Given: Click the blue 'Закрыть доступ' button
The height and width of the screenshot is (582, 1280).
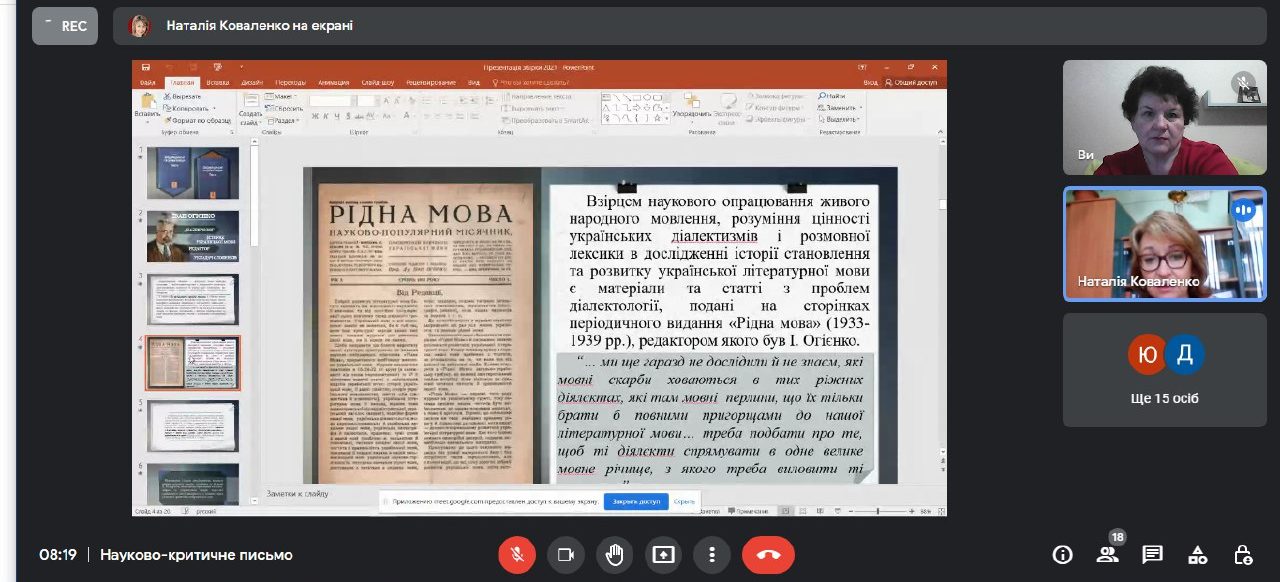Looking at the screenshot, I should pyautogui.click(x=635, y=501).
